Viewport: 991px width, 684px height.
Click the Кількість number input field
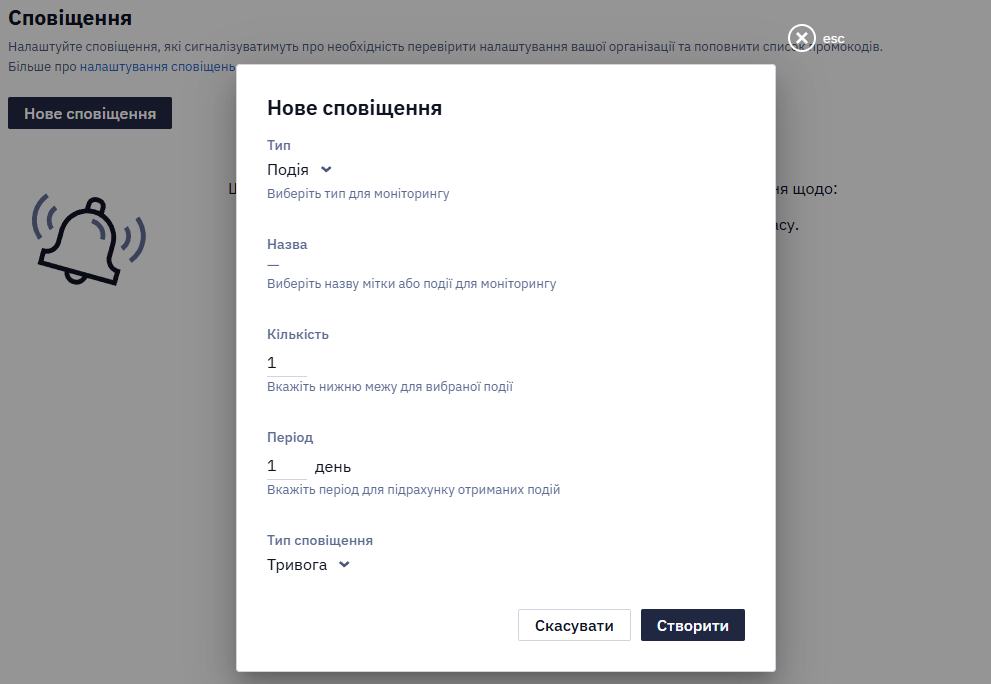click(x=286, y=363)
